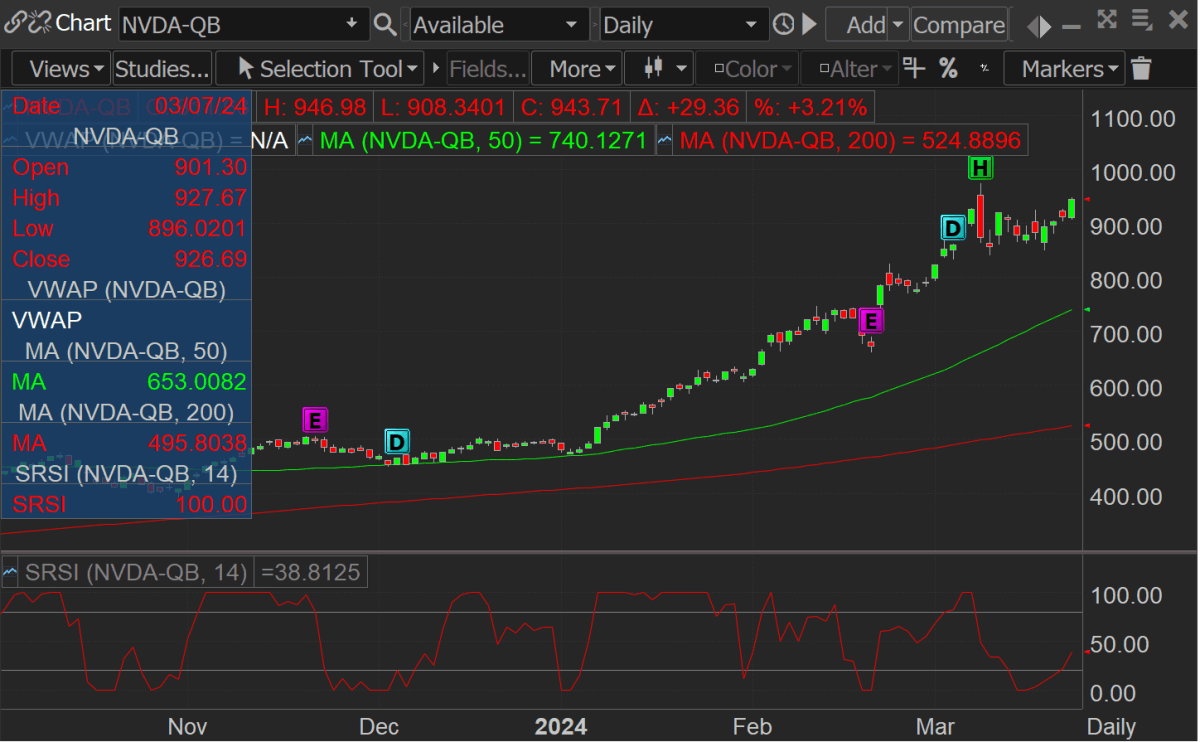This screenshot has height=742, width=1200.
Task: Click the H: 946.98 header value
Action: [x=315, y=106]
